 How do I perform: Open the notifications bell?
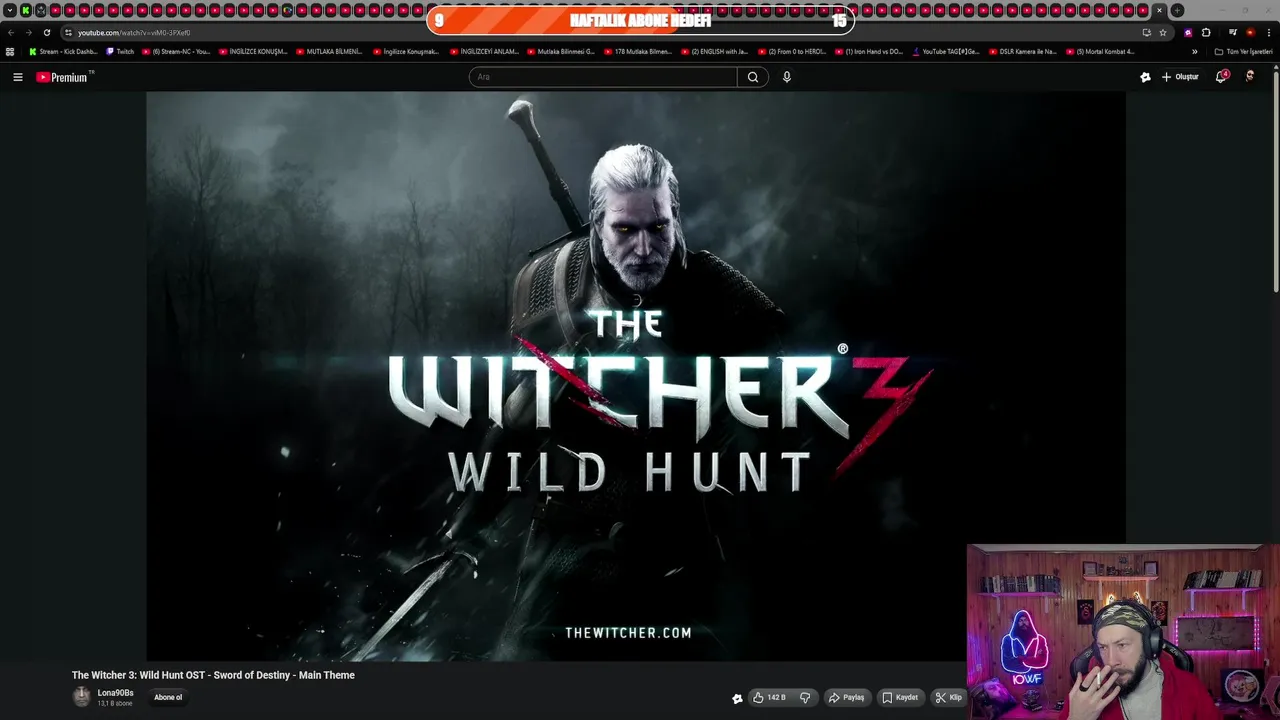tap(1221, 77)
